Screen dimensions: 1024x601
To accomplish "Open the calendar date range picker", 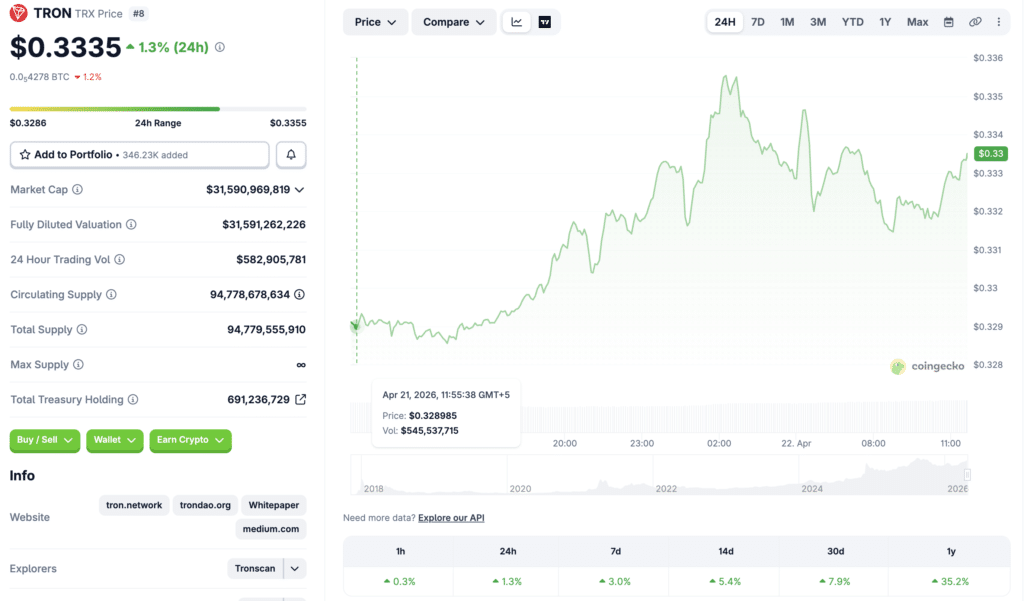I will click(949, 22).
